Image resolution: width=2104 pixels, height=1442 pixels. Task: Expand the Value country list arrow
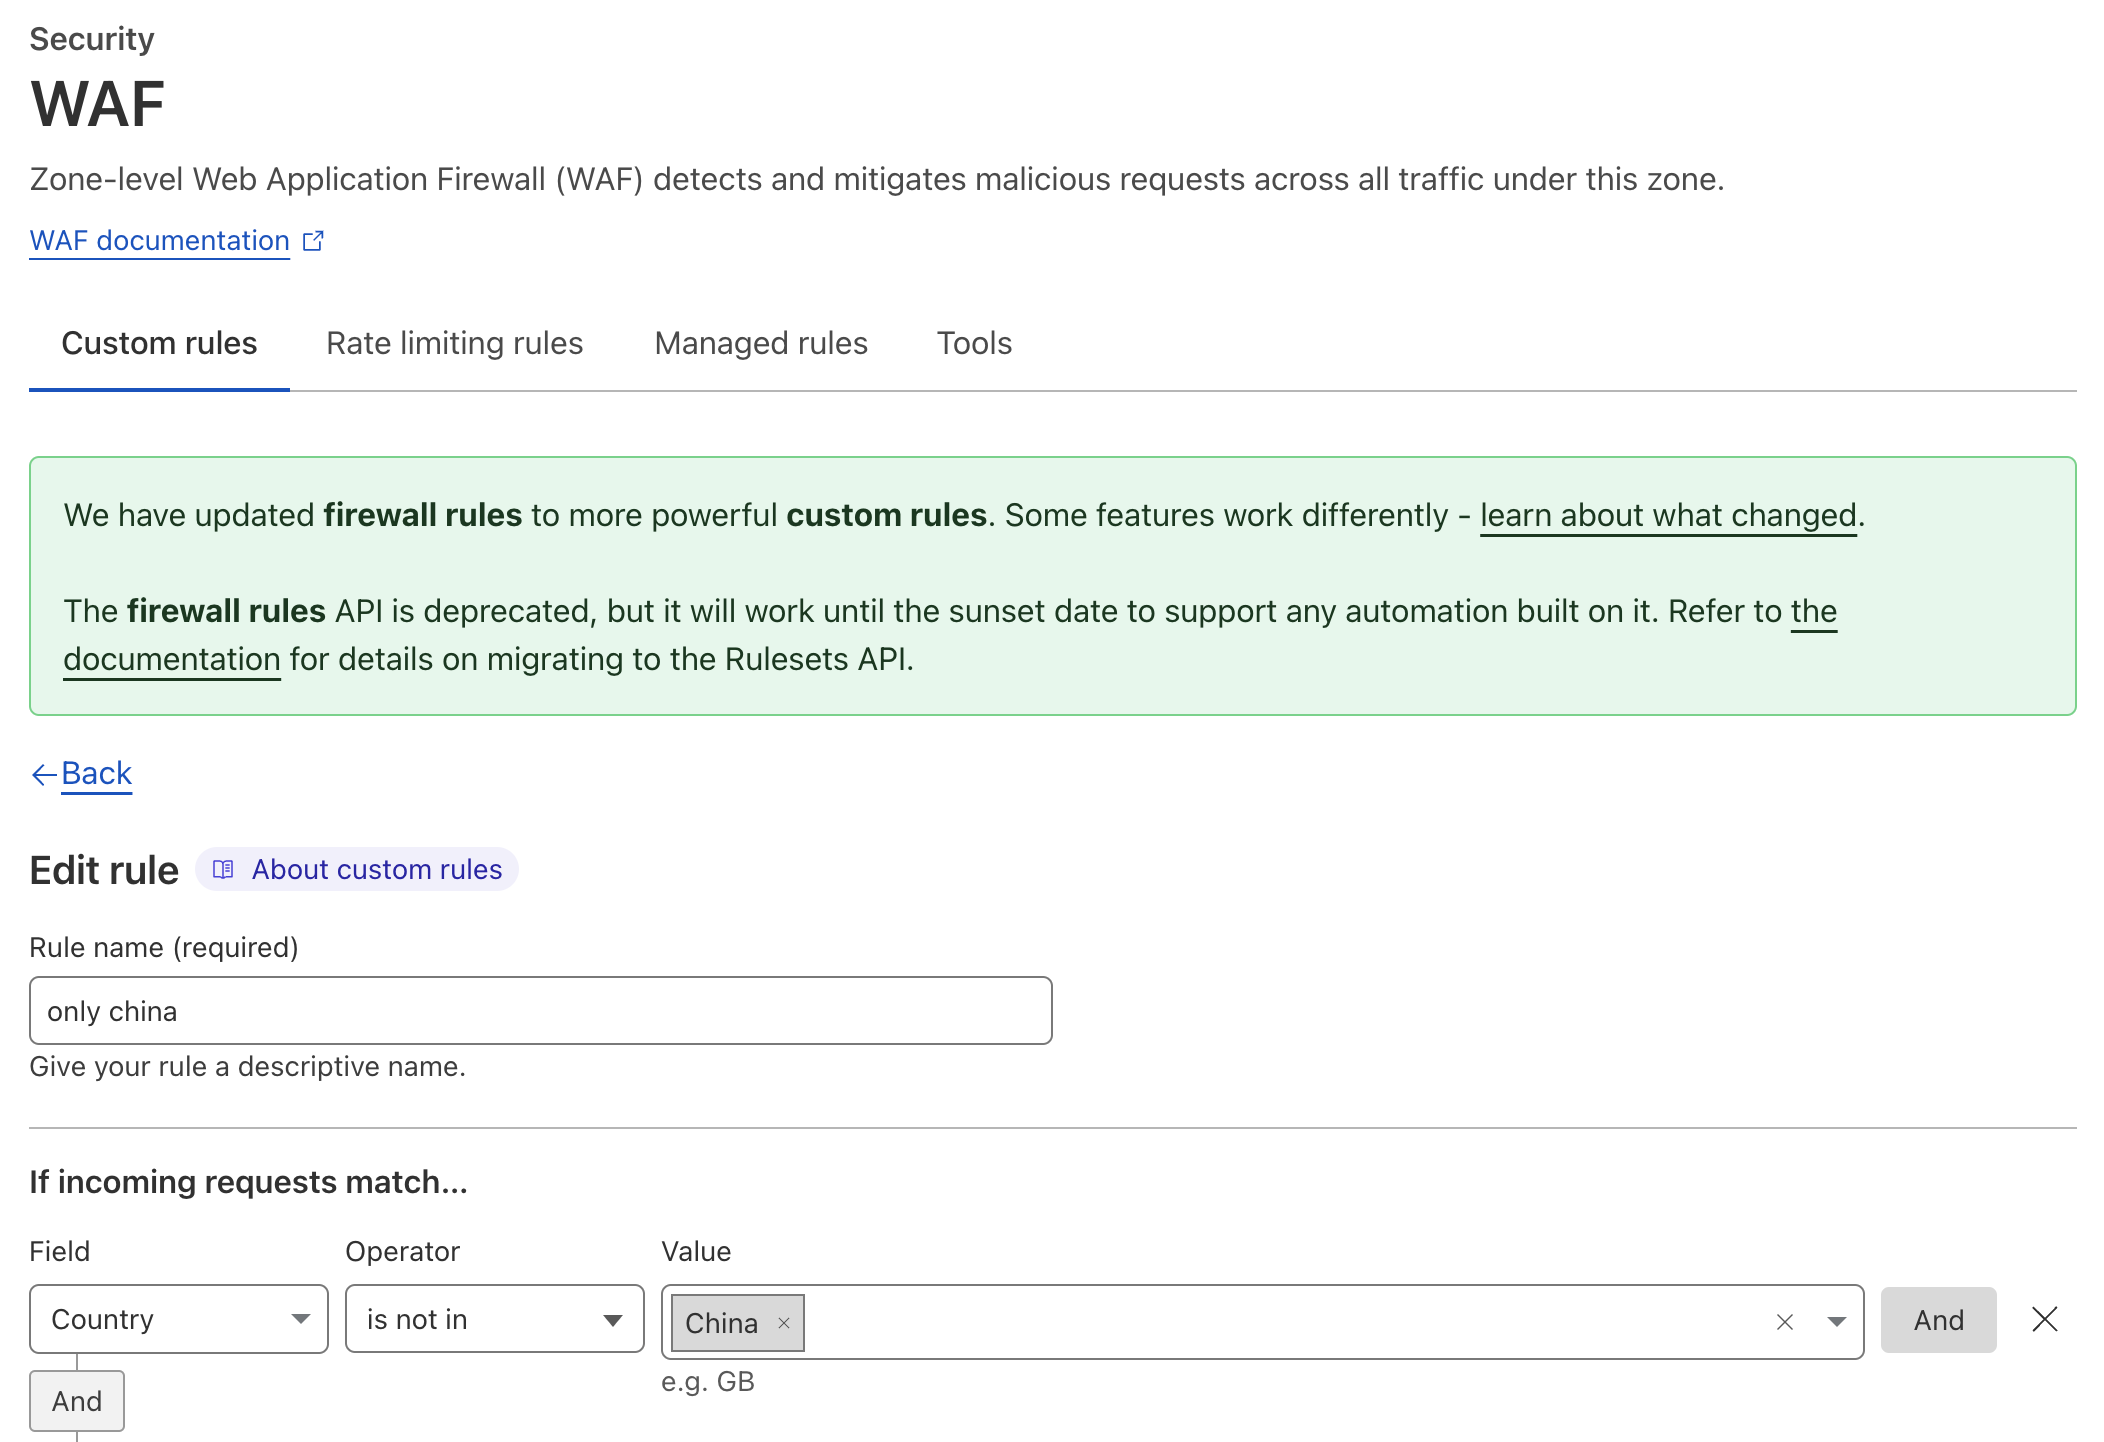(1837, 1322)
